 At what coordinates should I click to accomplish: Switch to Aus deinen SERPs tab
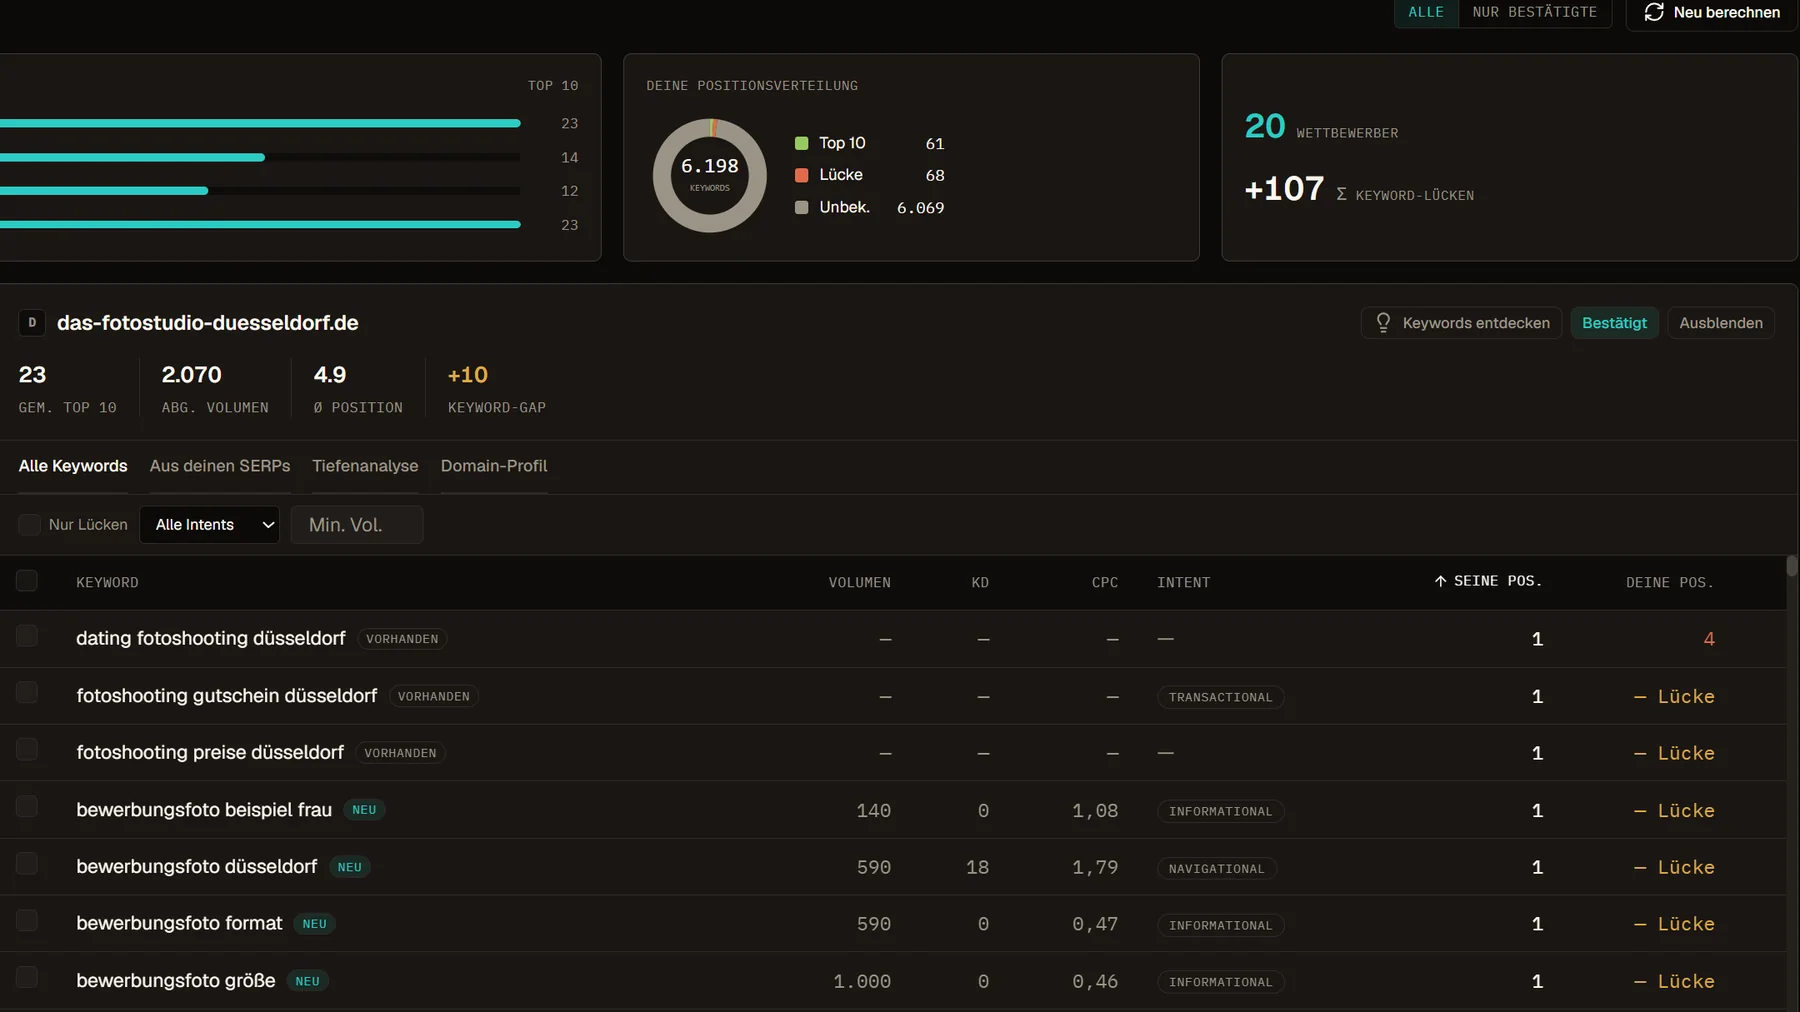(220, 466)
